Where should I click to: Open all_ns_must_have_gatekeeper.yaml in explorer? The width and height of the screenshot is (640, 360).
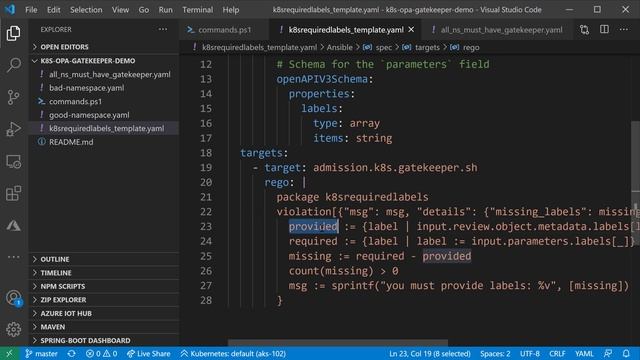click(104, 74)
